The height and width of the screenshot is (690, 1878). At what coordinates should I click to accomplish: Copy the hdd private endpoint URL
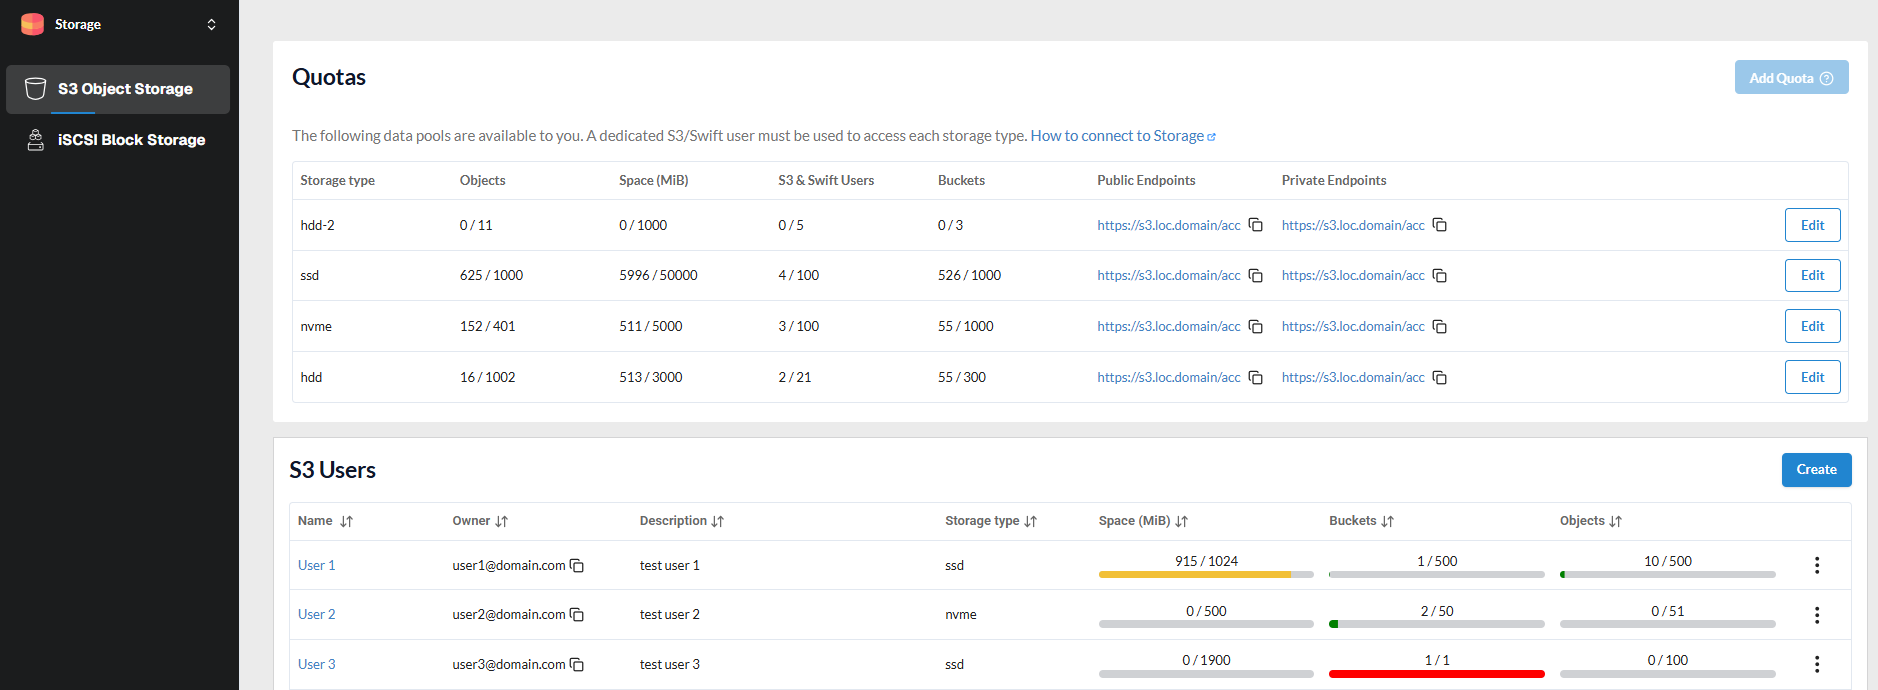pyautogui.click(x=1439, y=378)
